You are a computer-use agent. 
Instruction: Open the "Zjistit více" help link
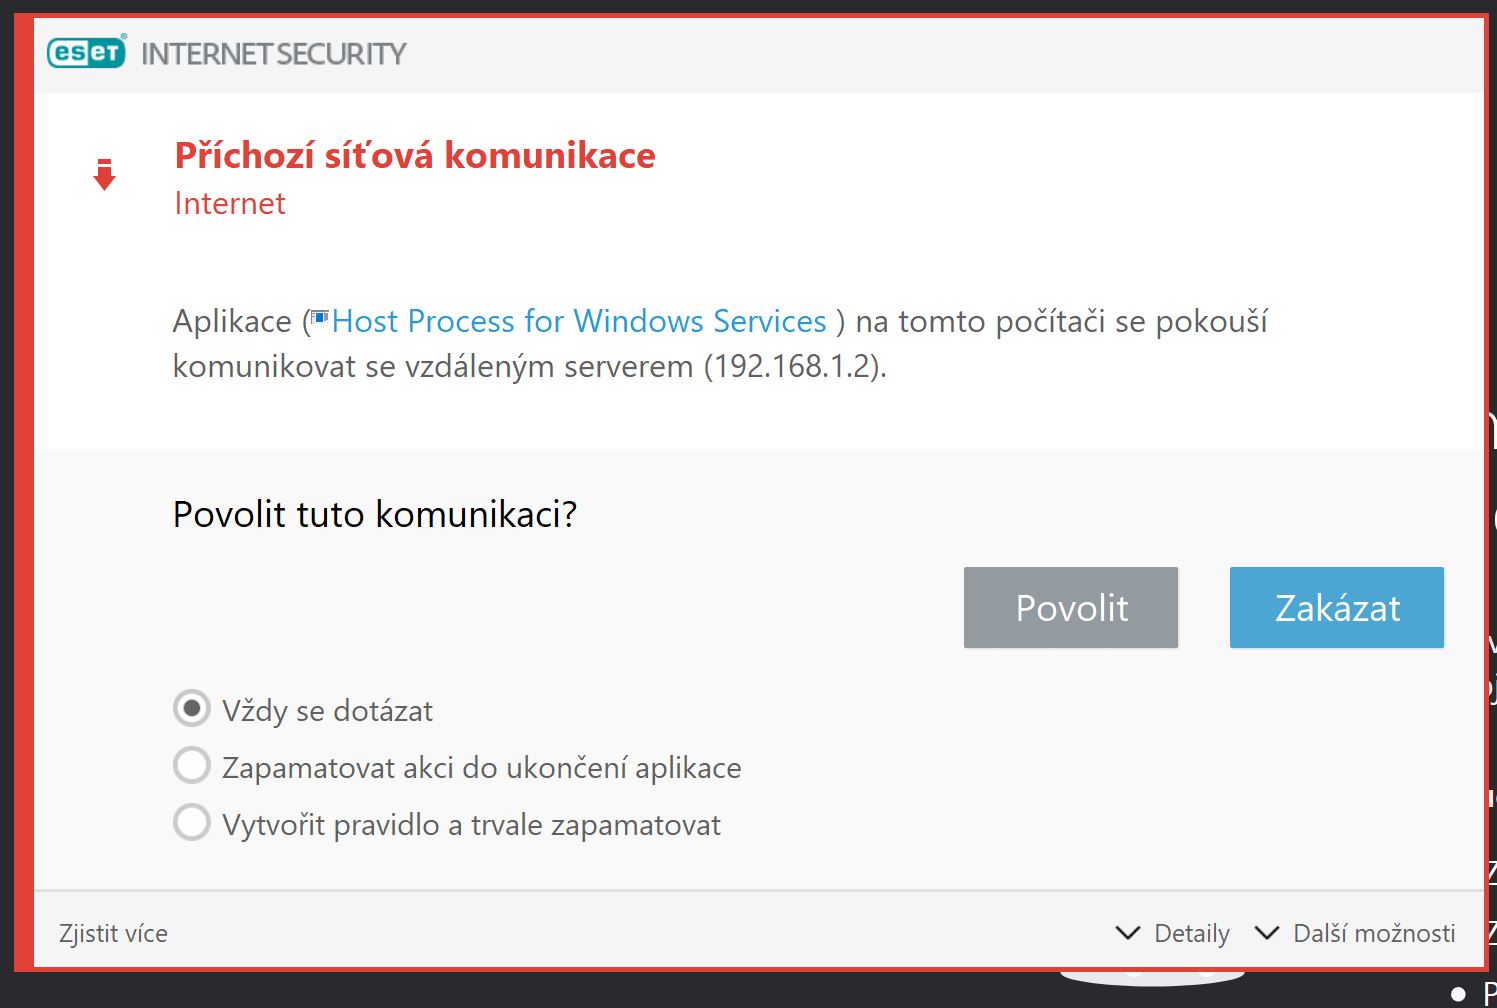[x=113, y=933]
